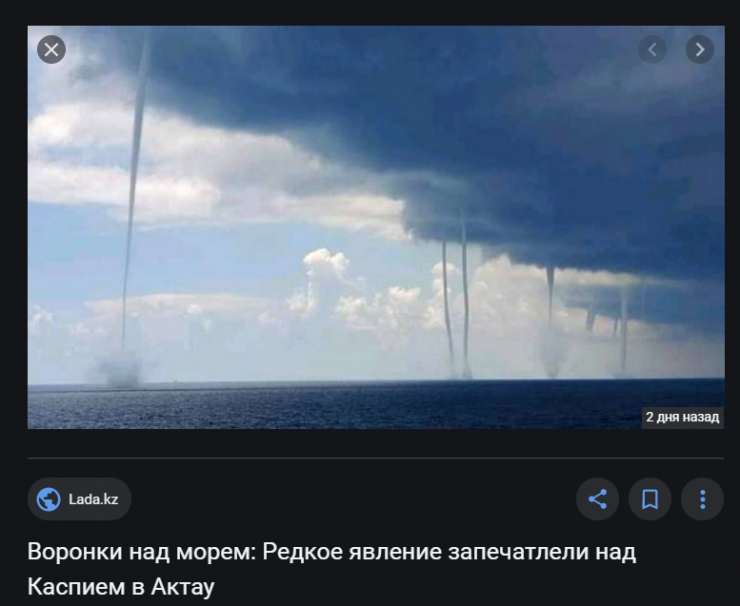The height and width of the screenshot is (606, 740).
Task: Go to the previous image arrow
Action: click(x=652, y=49)
